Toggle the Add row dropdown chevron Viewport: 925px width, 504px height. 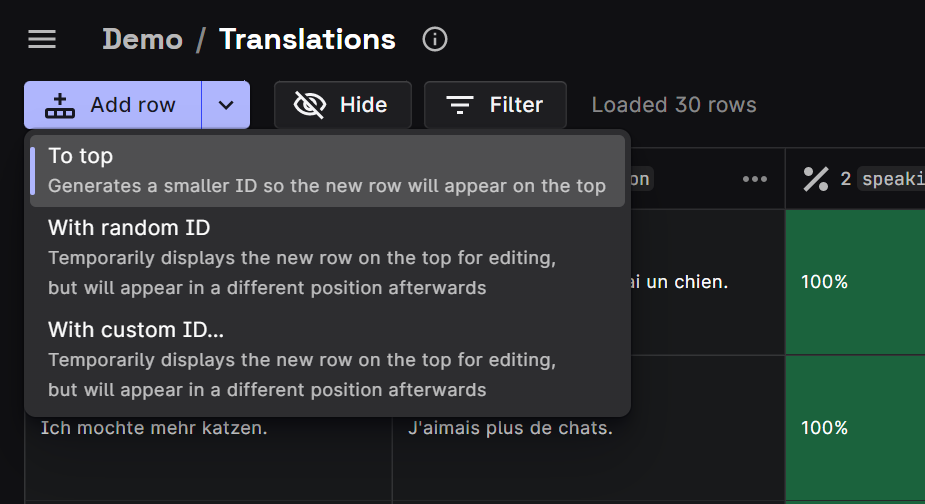click(226, 105)
